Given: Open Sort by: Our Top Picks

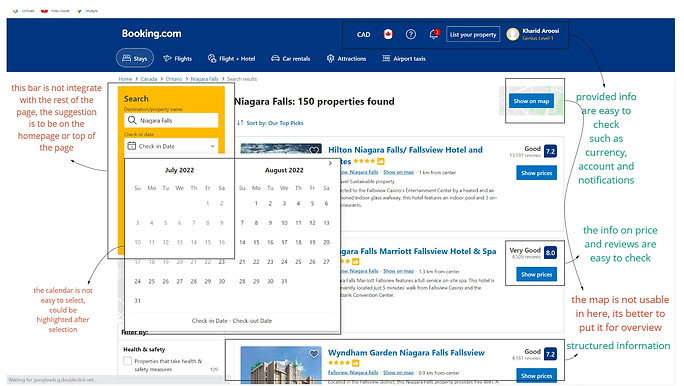Looking at the screenshot, I should tap(270, 123).
